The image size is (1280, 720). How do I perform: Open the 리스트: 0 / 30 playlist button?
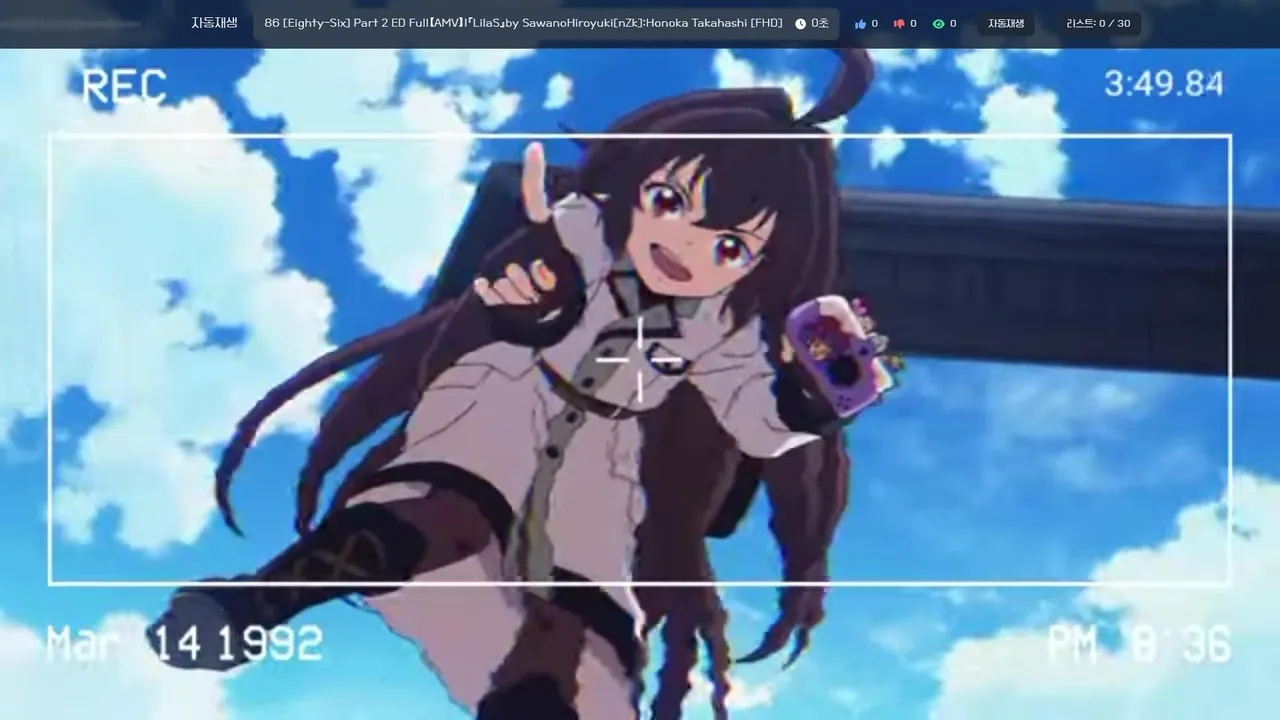[x=1098, y=23]
